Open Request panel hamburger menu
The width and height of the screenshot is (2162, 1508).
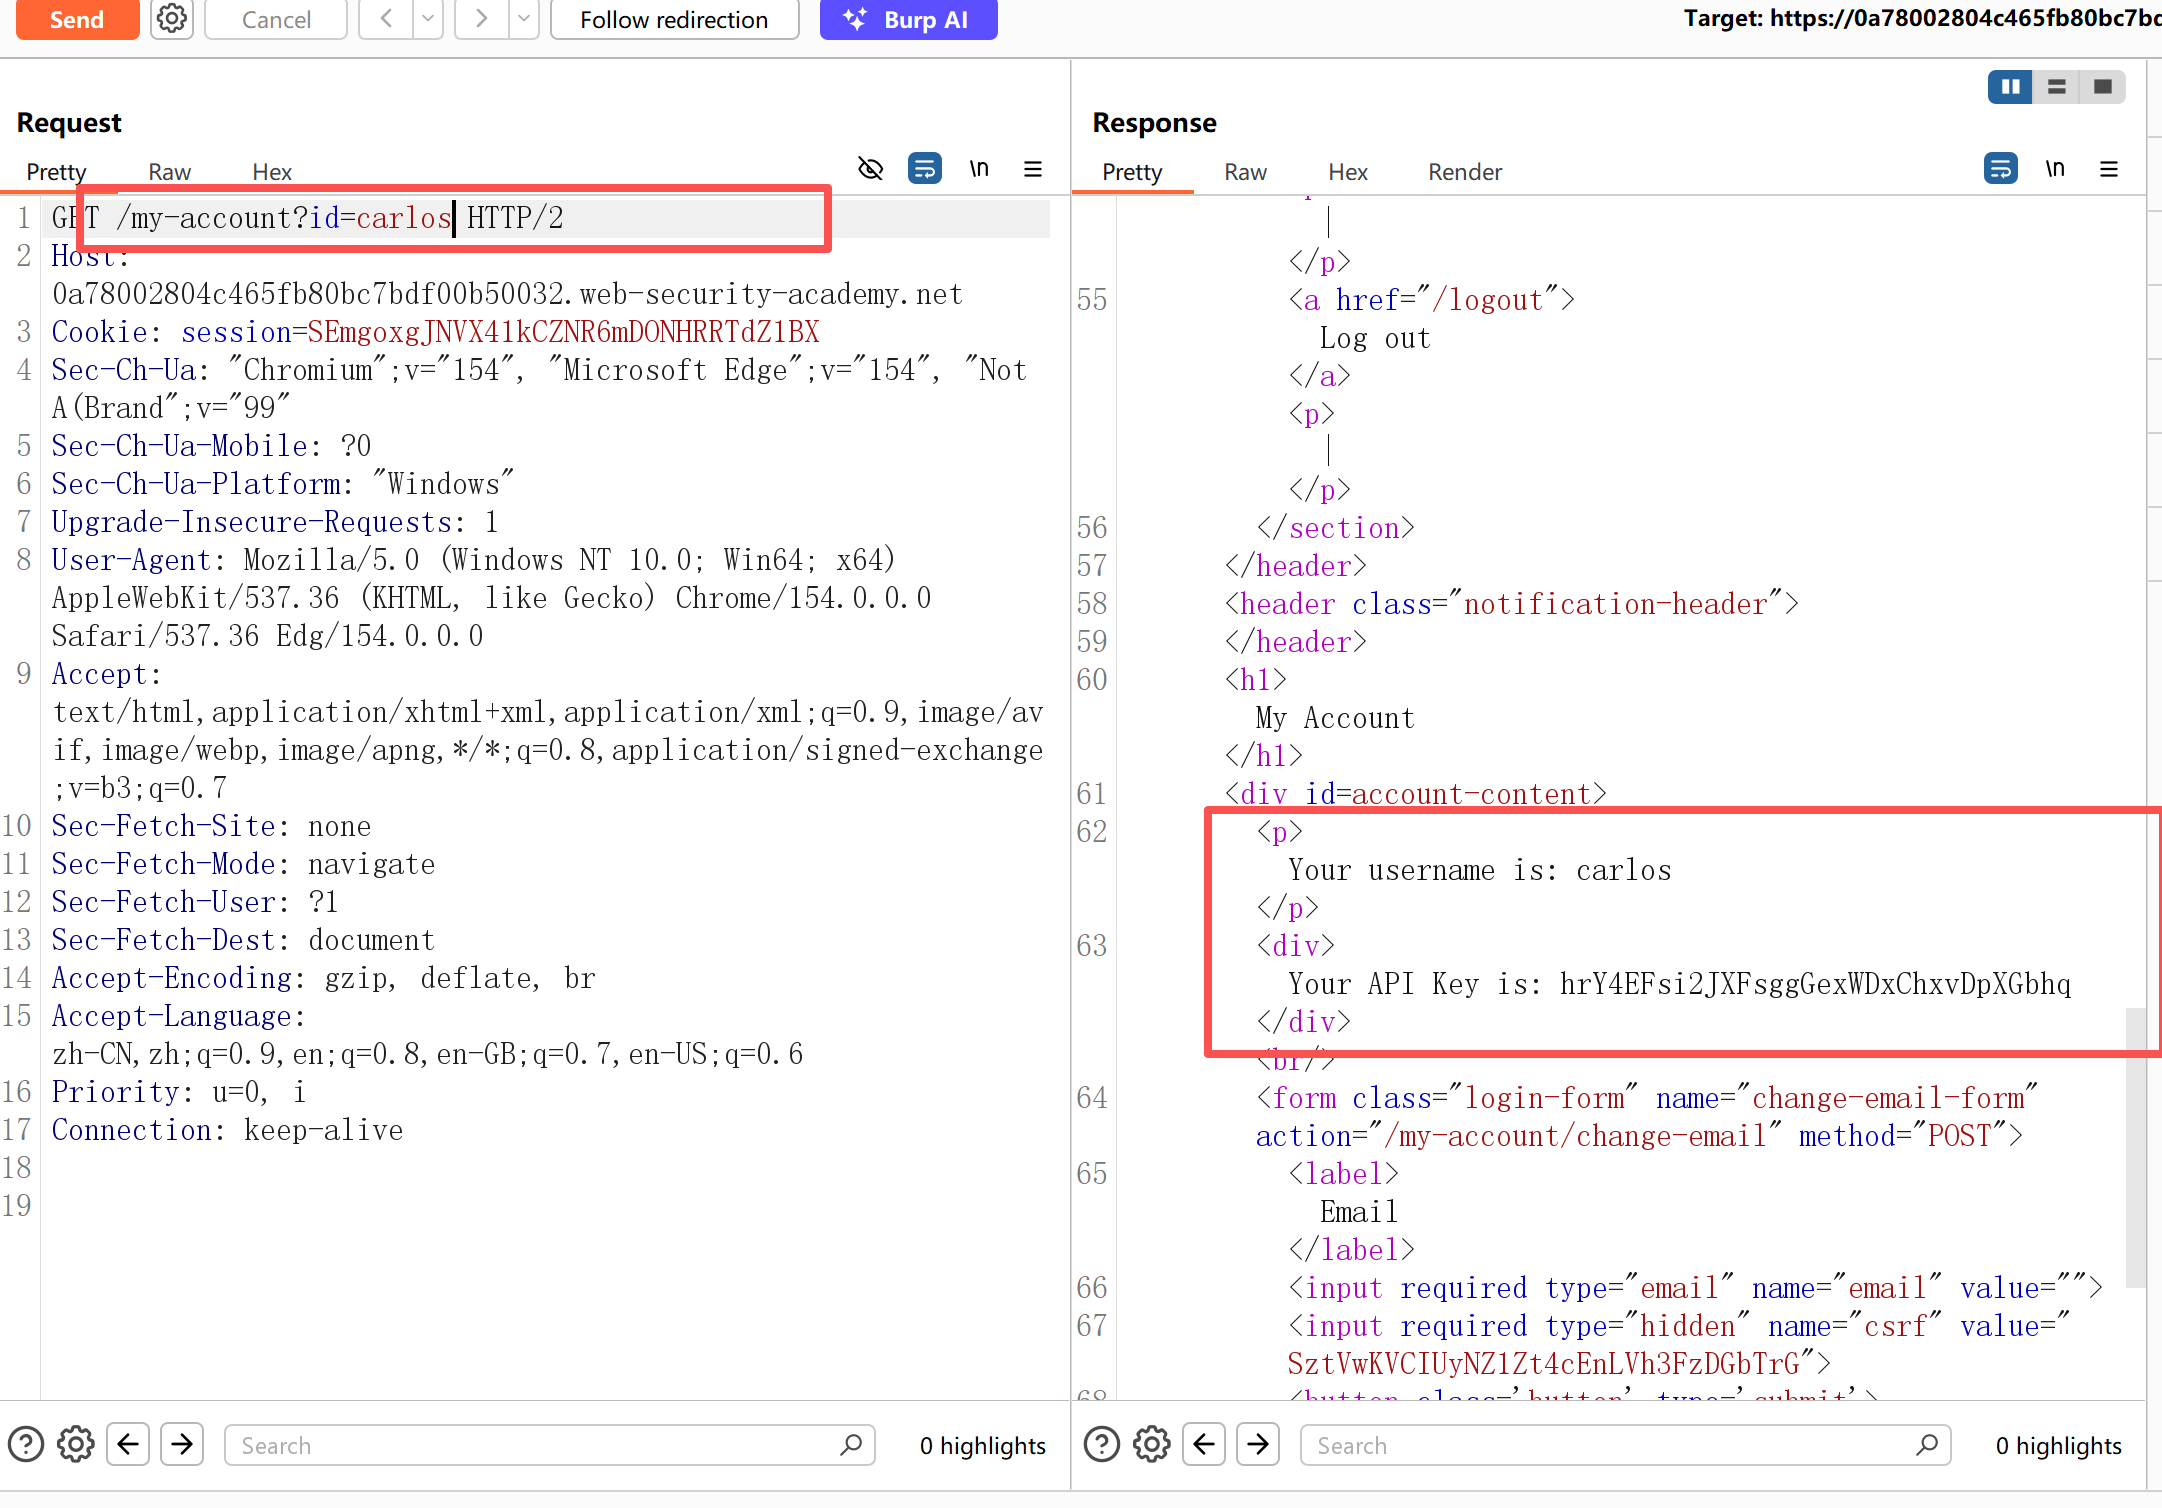coord(1033,169)
